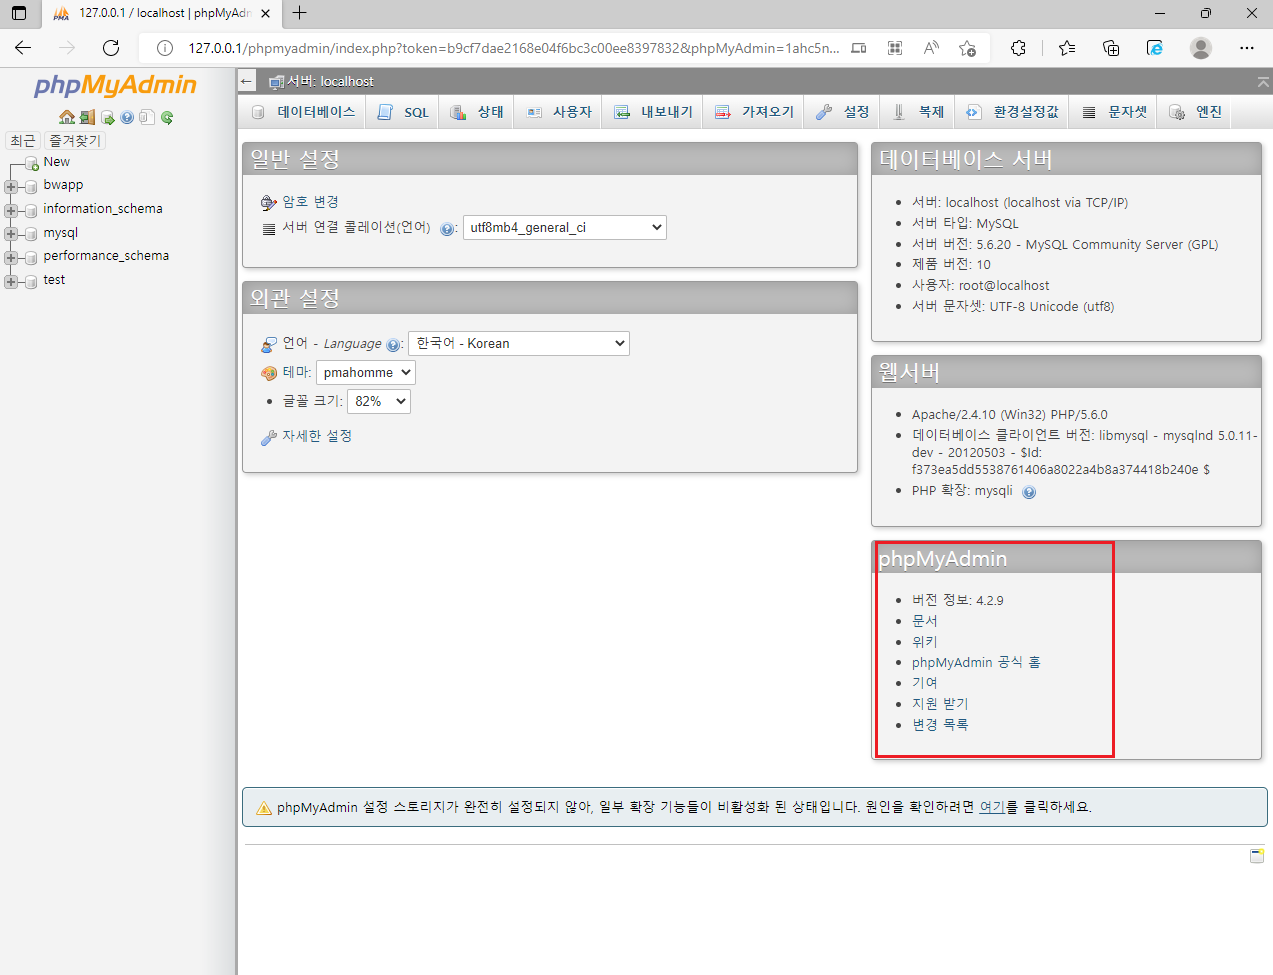Select the New item in database tree
The height and width of the screenshot is (975, 1273).
coord(57,162)
